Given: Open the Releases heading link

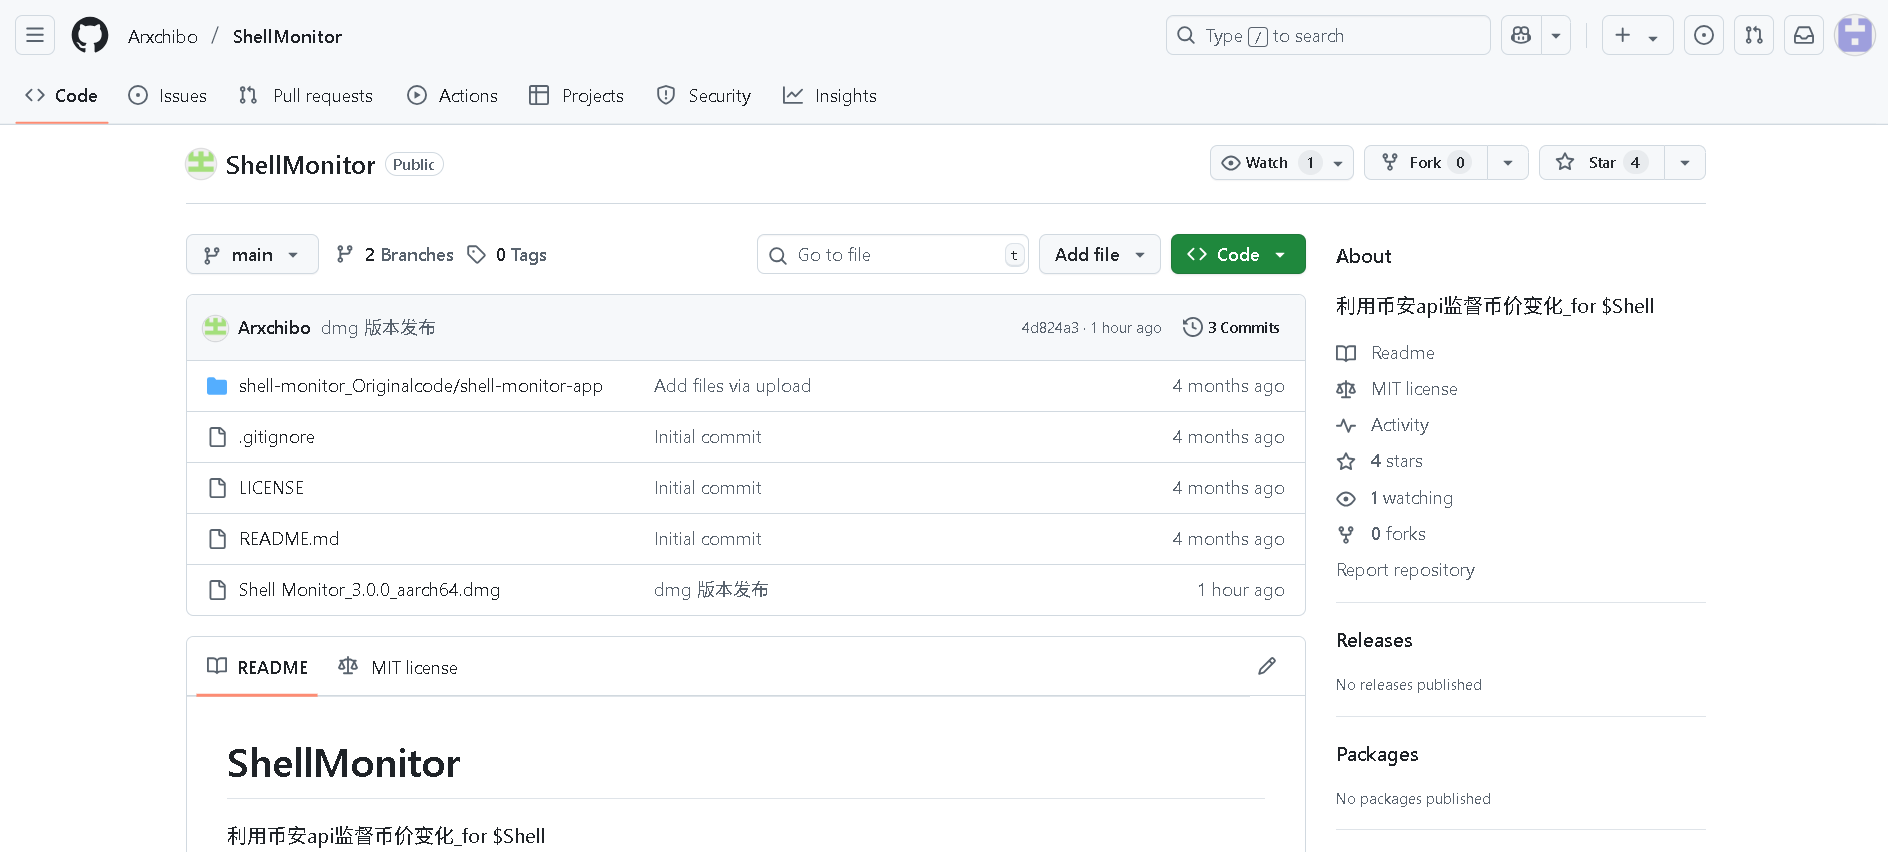Looking at the screenshot, I should coord(1374,640).
